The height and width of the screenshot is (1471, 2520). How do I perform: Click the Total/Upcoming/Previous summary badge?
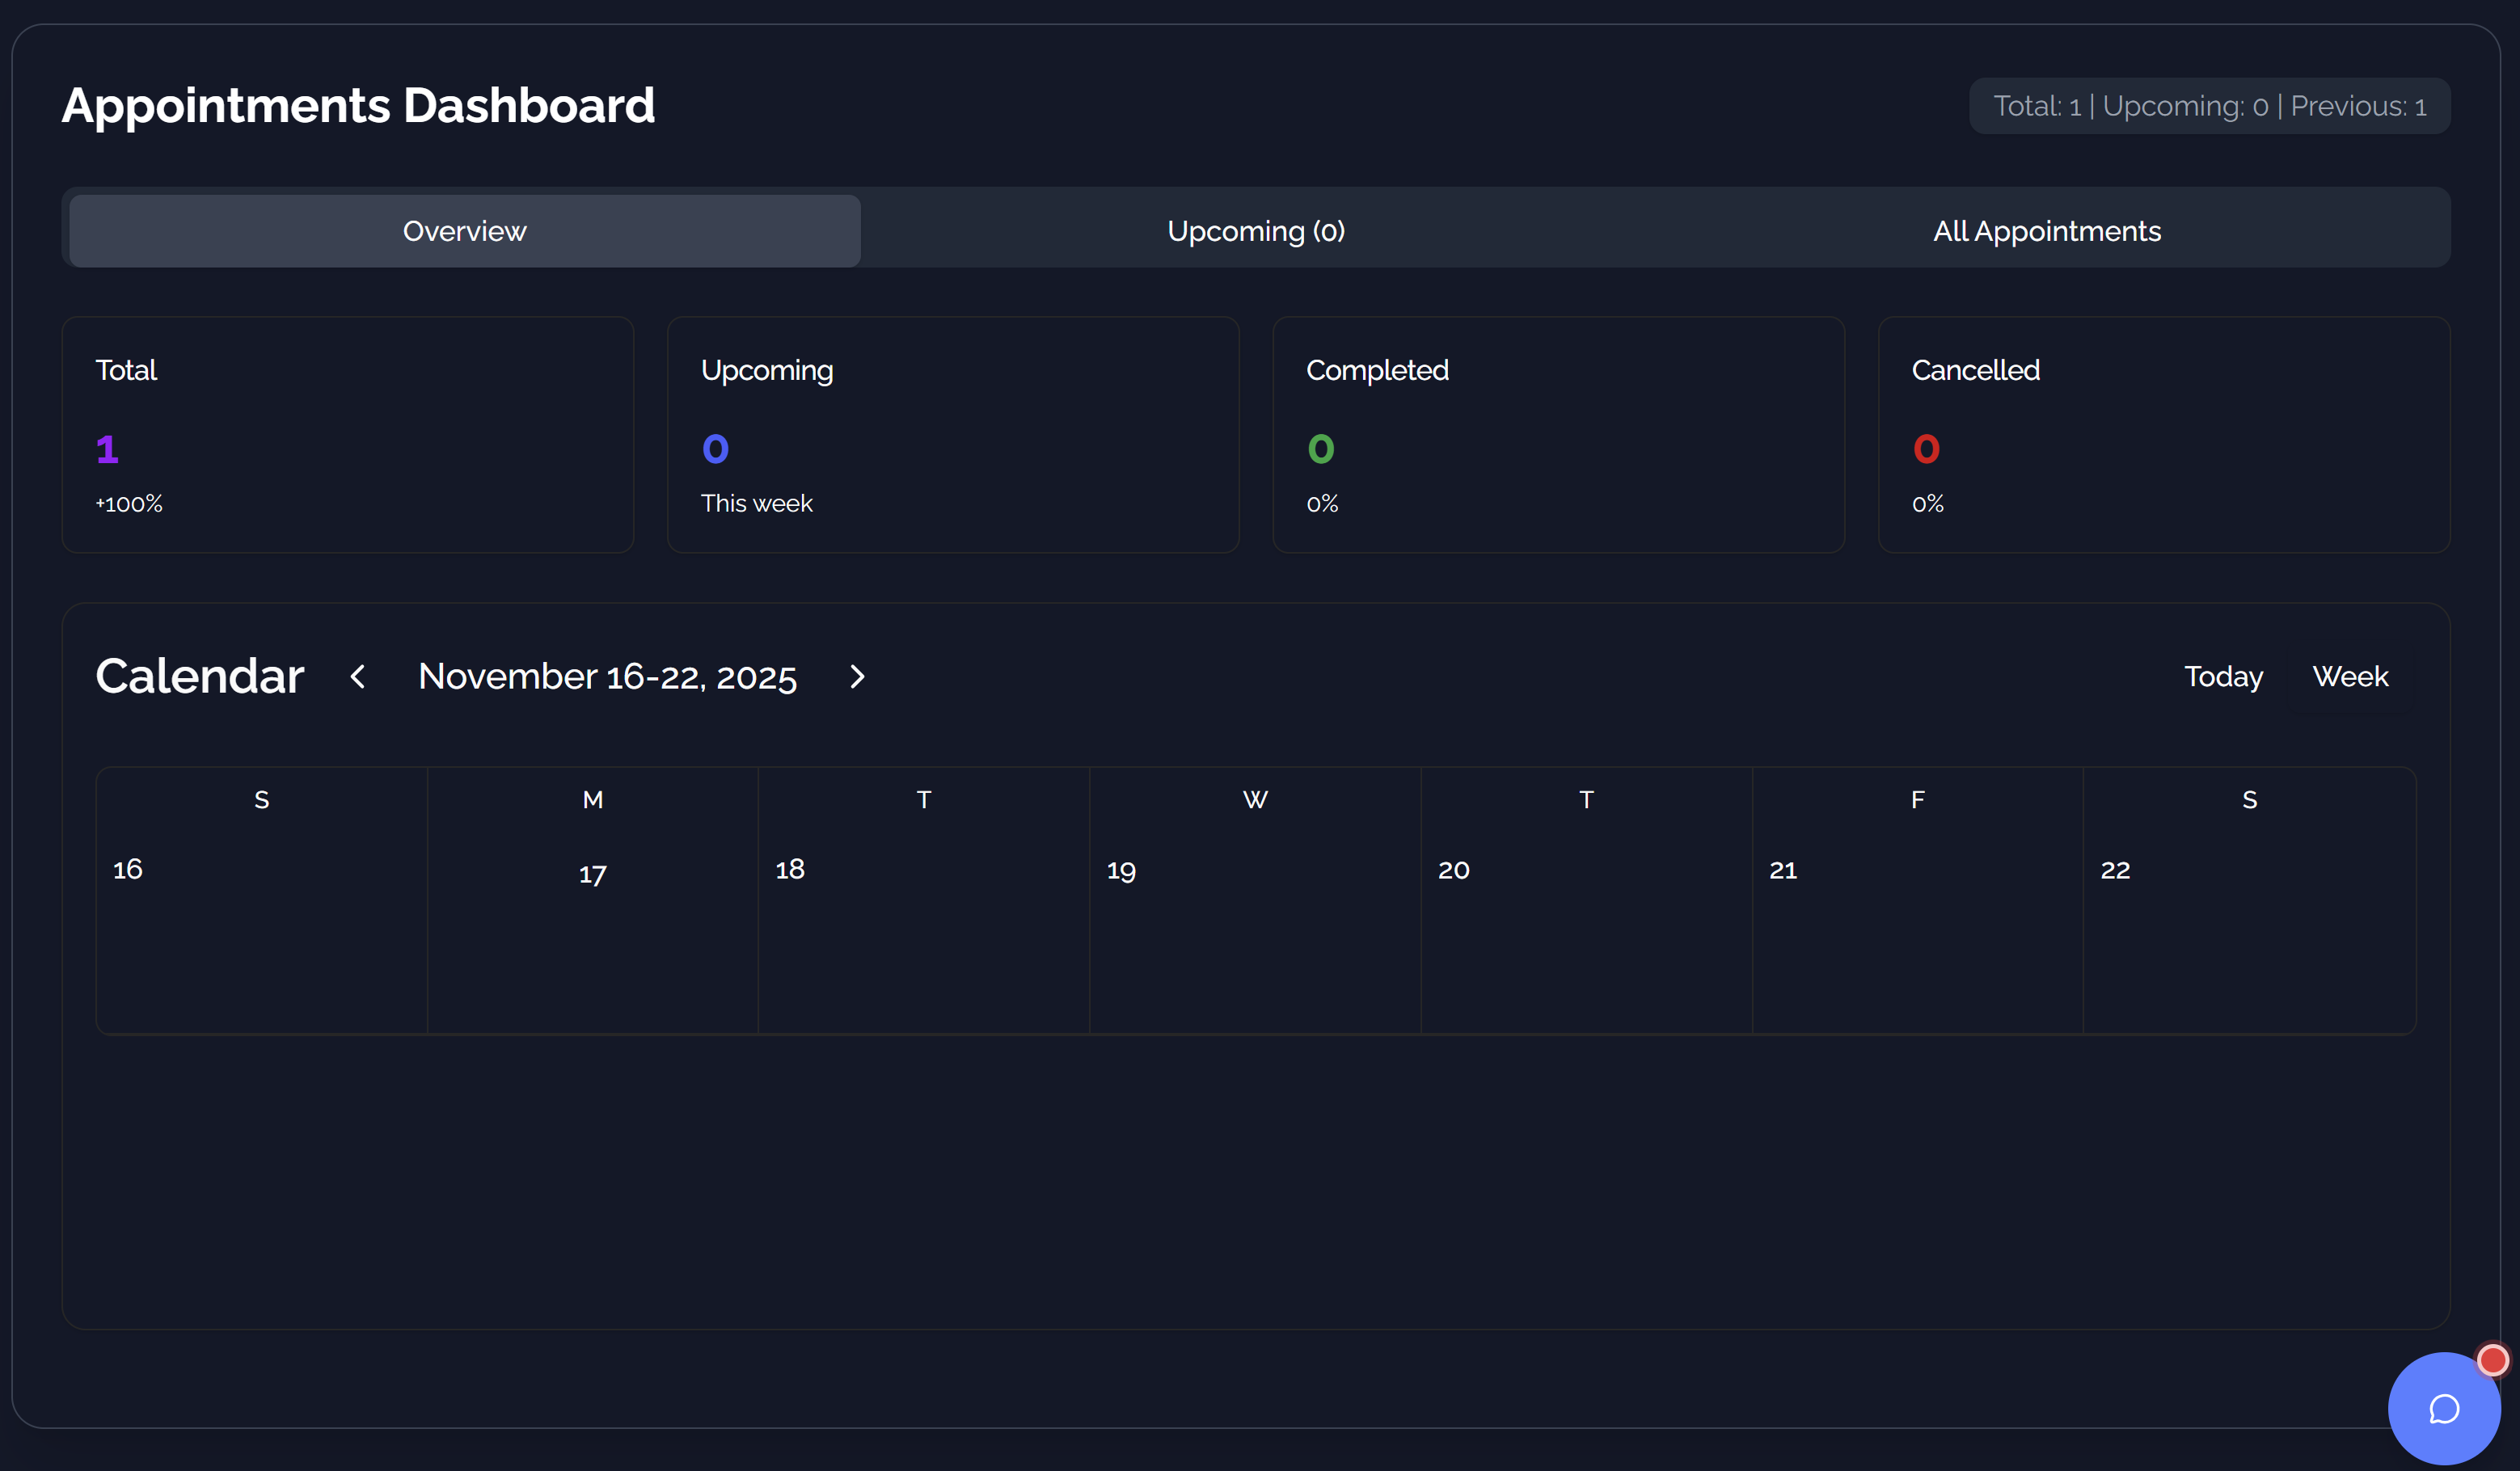pyautogui.click(x=2209, y=106)
